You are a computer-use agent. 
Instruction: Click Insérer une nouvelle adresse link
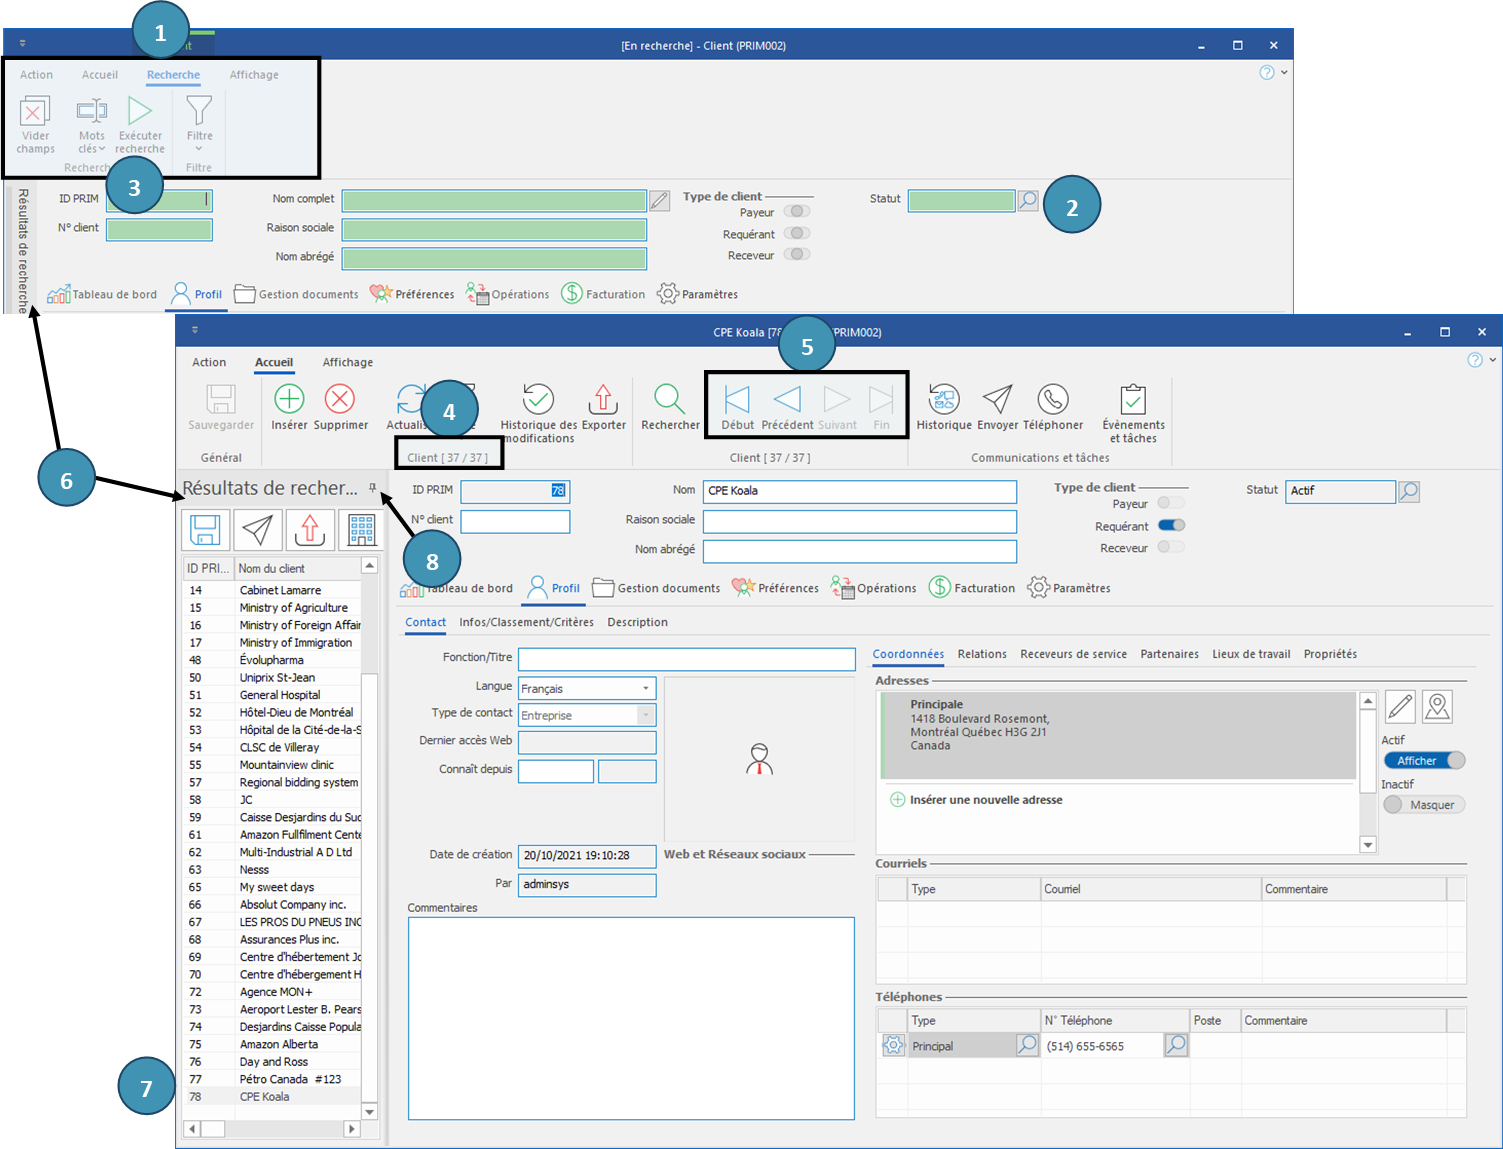pos(985,800)
